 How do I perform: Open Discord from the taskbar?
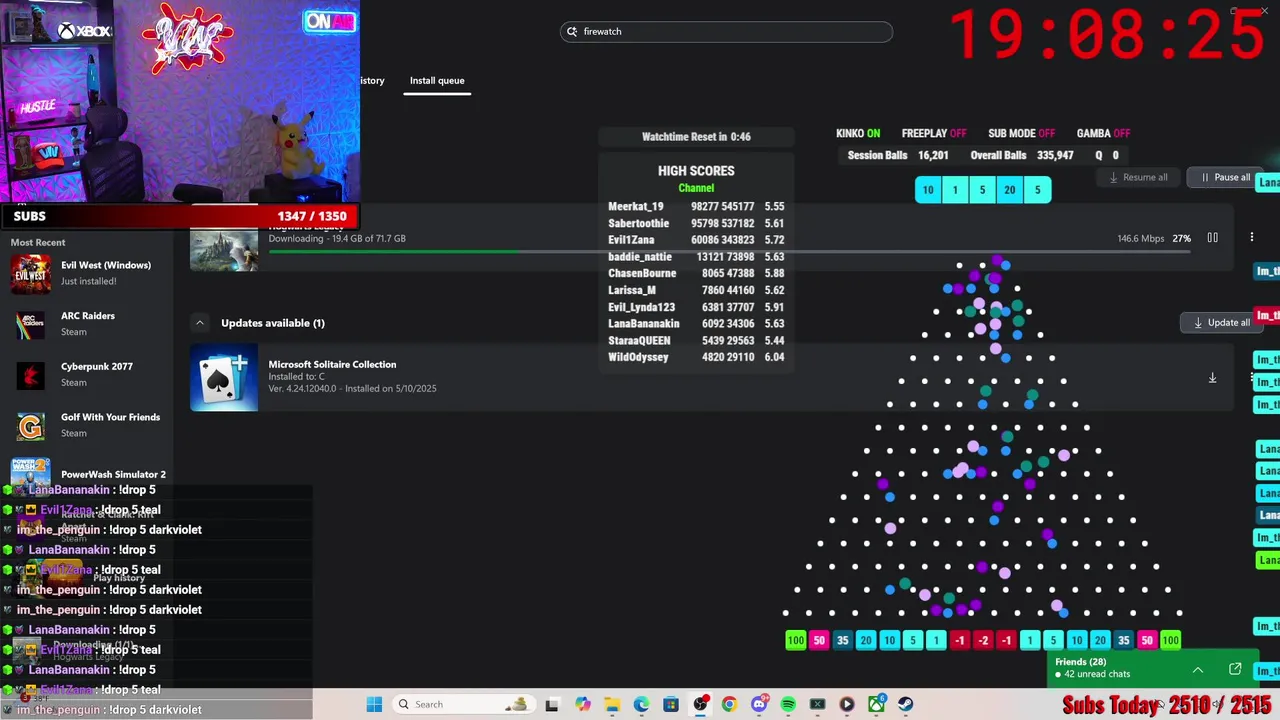[759, 704]
